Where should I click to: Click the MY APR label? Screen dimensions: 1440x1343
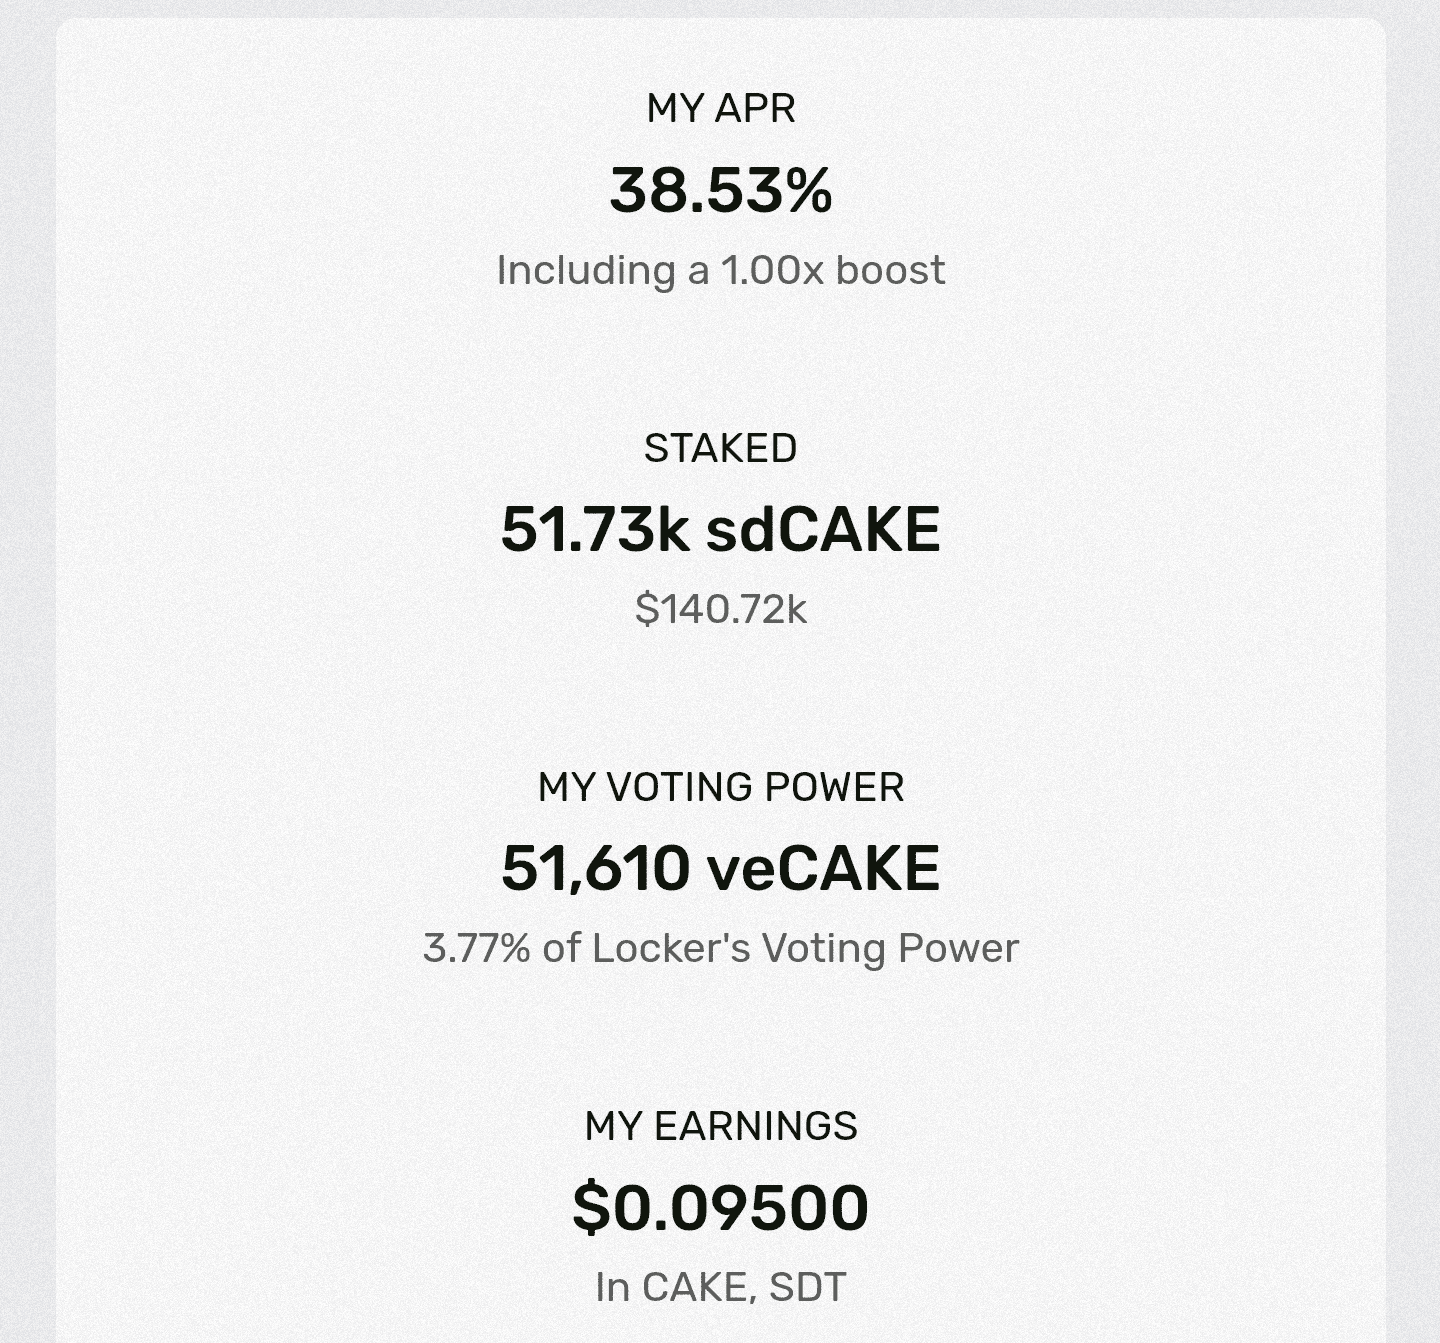pyautogui.click(x=720, y=109)
